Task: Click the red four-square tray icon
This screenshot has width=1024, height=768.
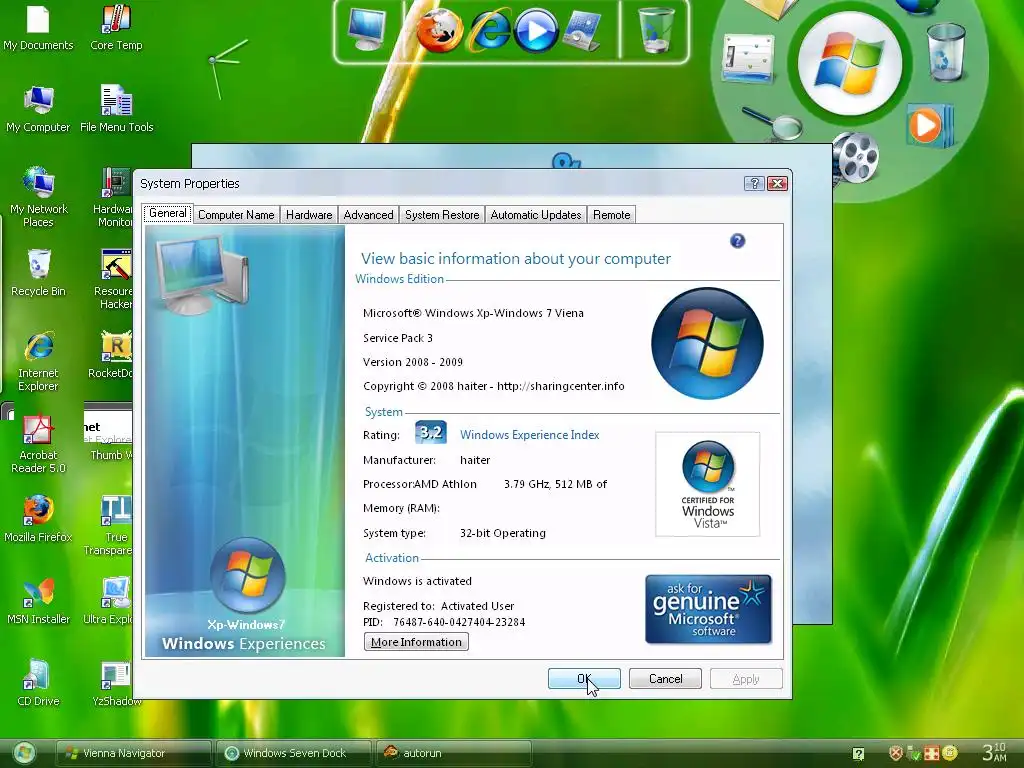Action: pyautogui.click(x=932, y=753)
